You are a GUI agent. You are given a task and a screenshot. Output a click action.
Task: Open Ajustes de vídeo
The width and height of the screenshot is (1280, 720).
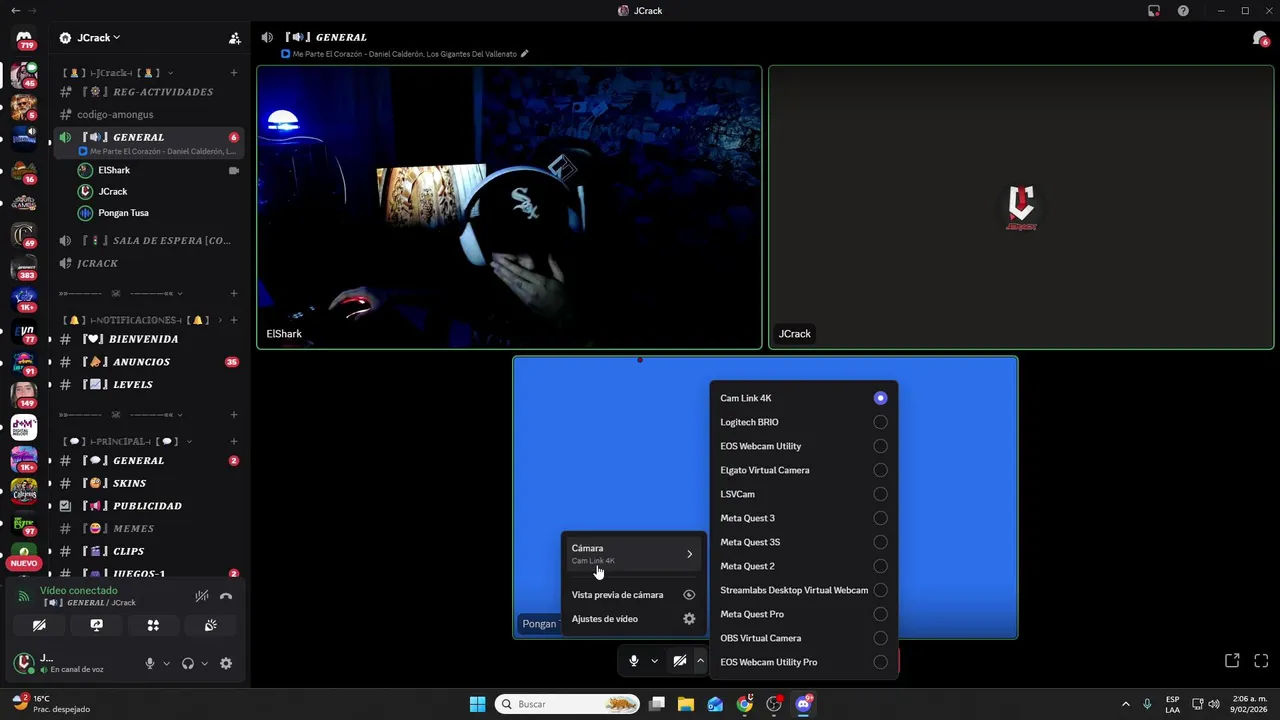point(632,619)
